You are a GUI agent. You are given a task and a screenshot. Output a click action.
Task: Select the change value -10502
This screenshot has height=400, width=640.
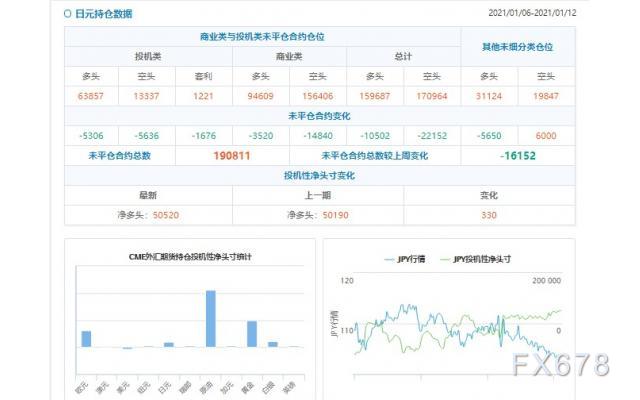(375, 136)
